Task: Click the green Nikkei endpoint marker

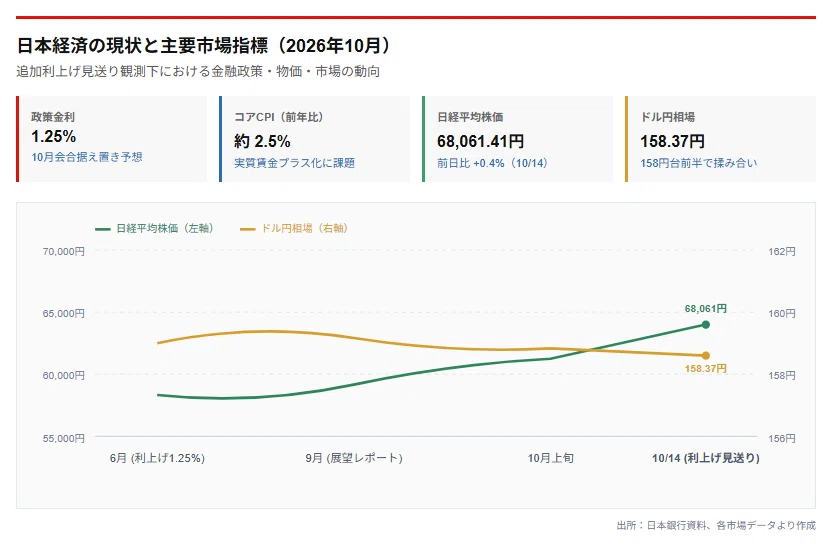Action: click(x=705, y=325)
